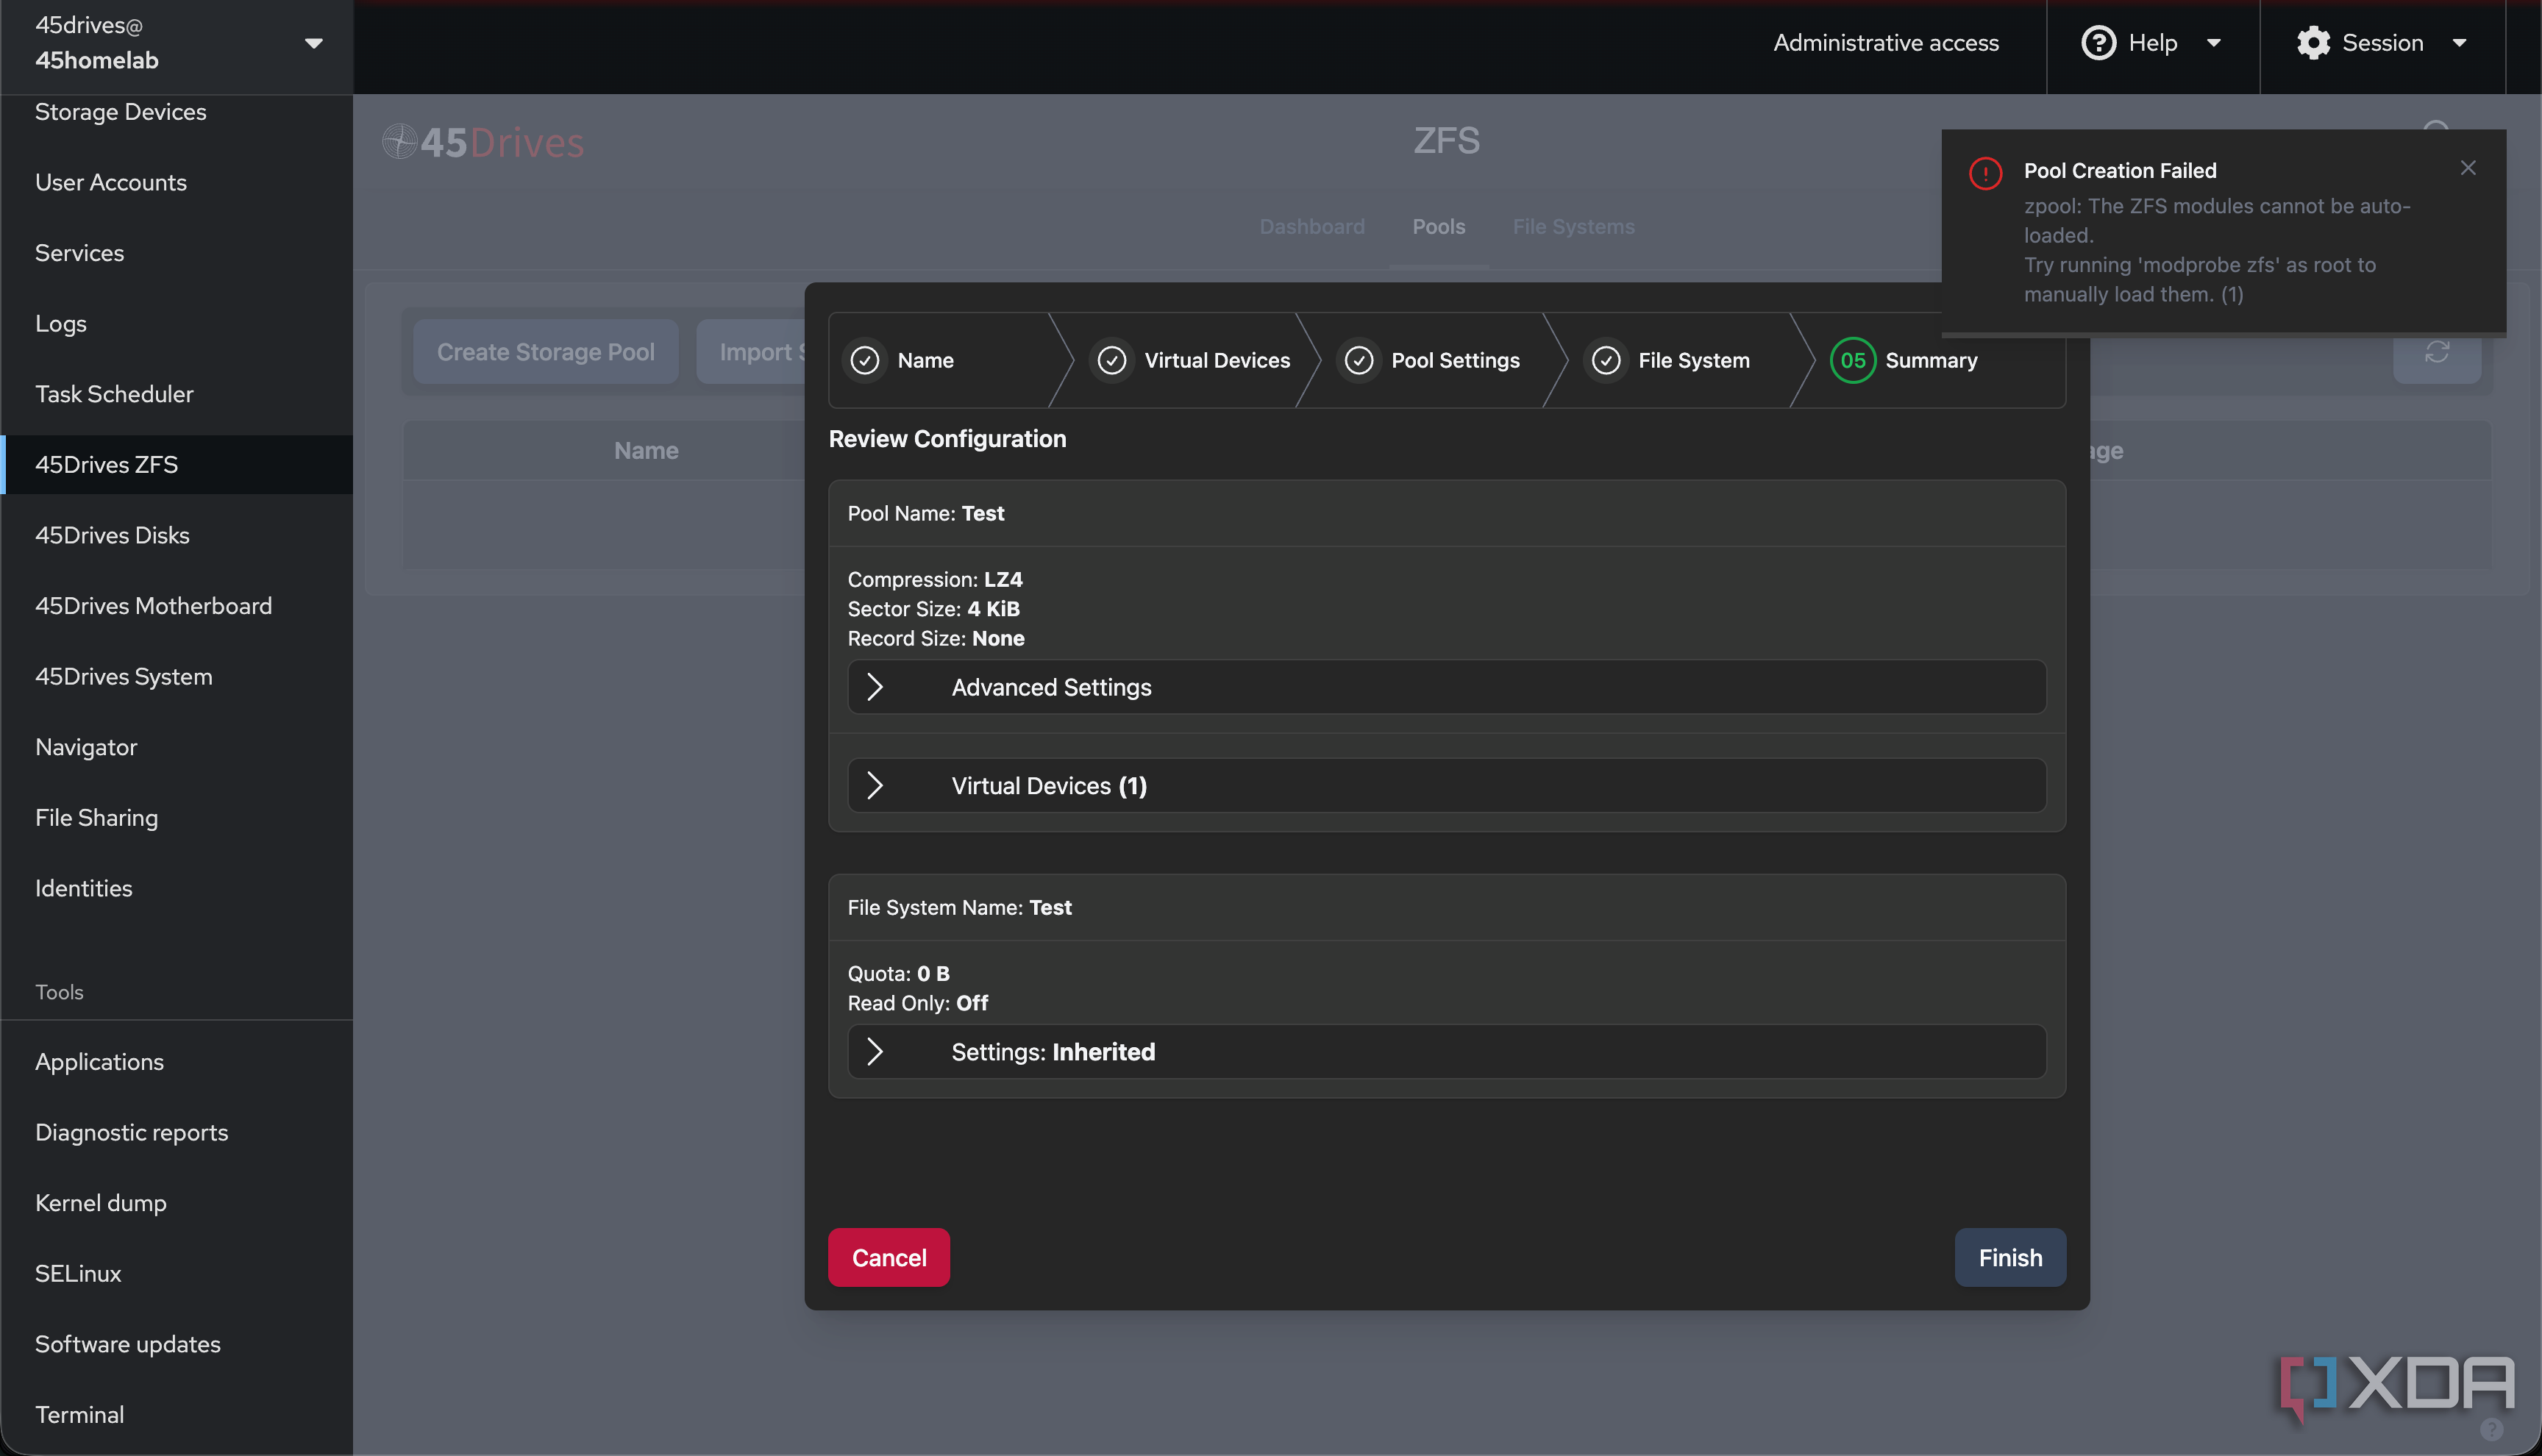Select 45Drives ZFS in sidebar
This screenshot has width=2542, height=1456.
[x=177, y=464]
